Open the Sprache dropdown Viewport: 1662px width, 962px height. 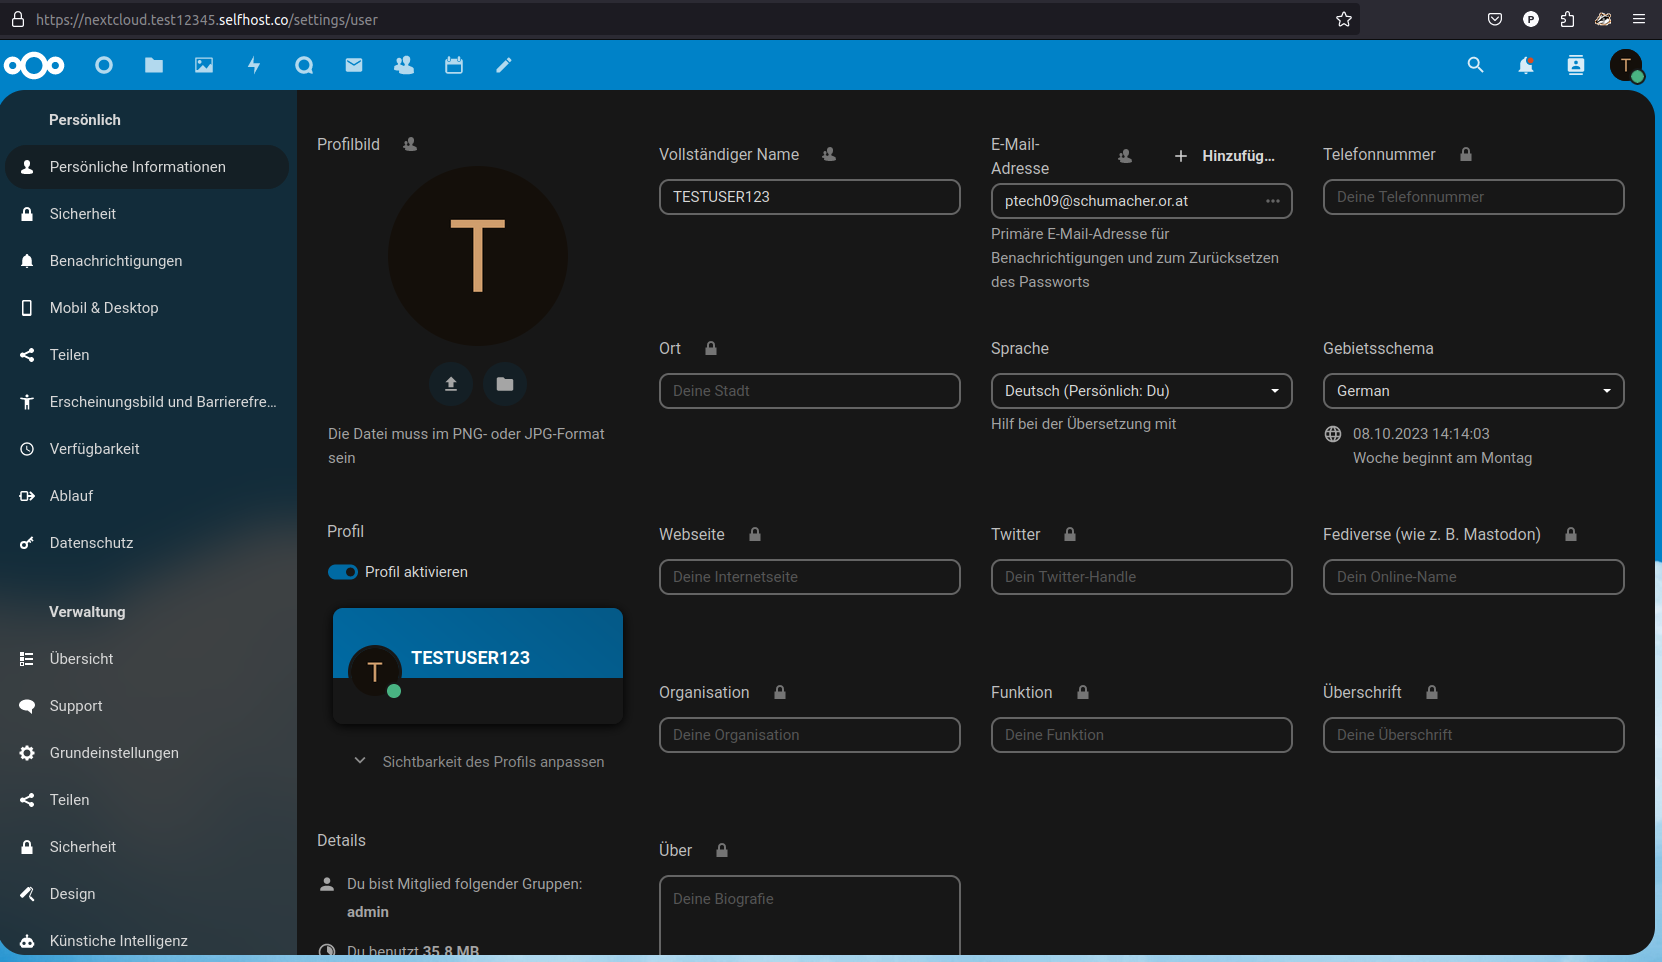(1141, 391)
